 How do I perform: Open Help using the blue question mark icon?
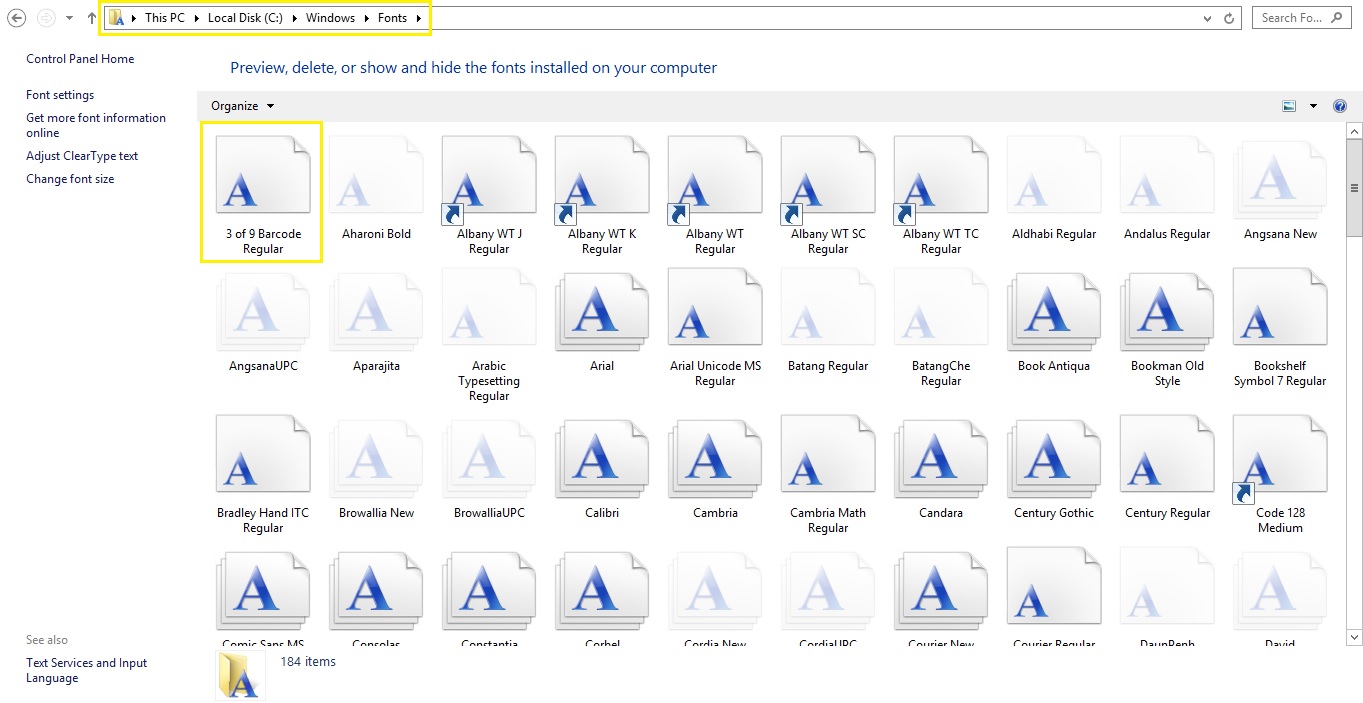1339,105
